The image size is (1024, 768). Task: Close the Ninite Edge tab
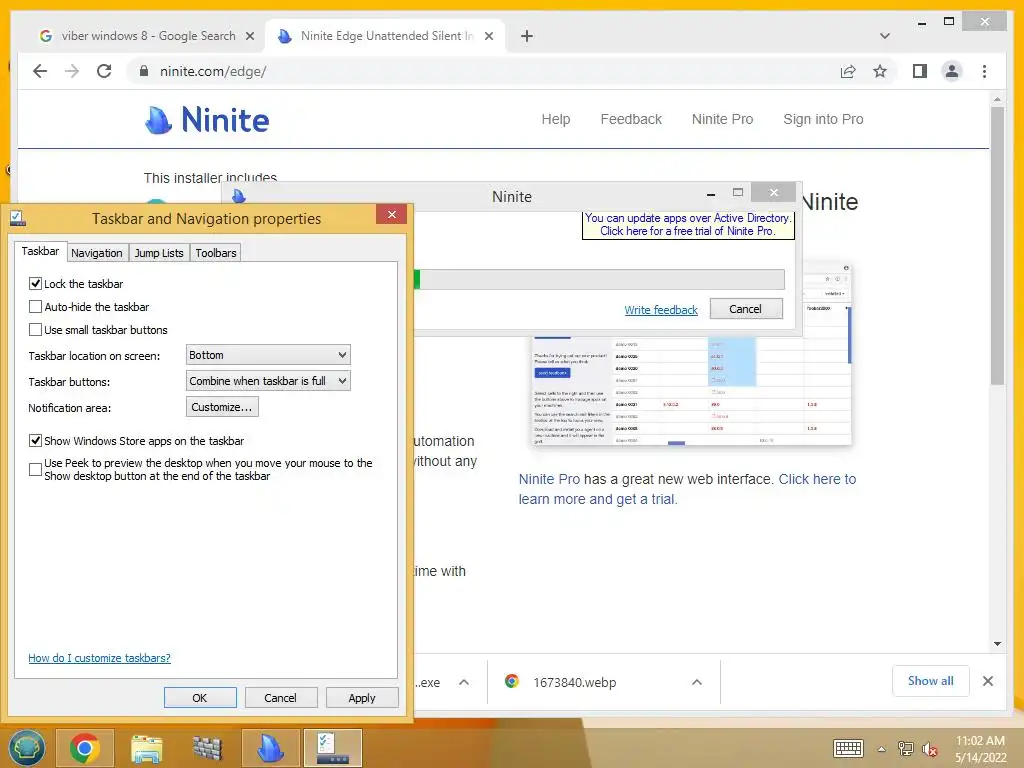(488, 36)
